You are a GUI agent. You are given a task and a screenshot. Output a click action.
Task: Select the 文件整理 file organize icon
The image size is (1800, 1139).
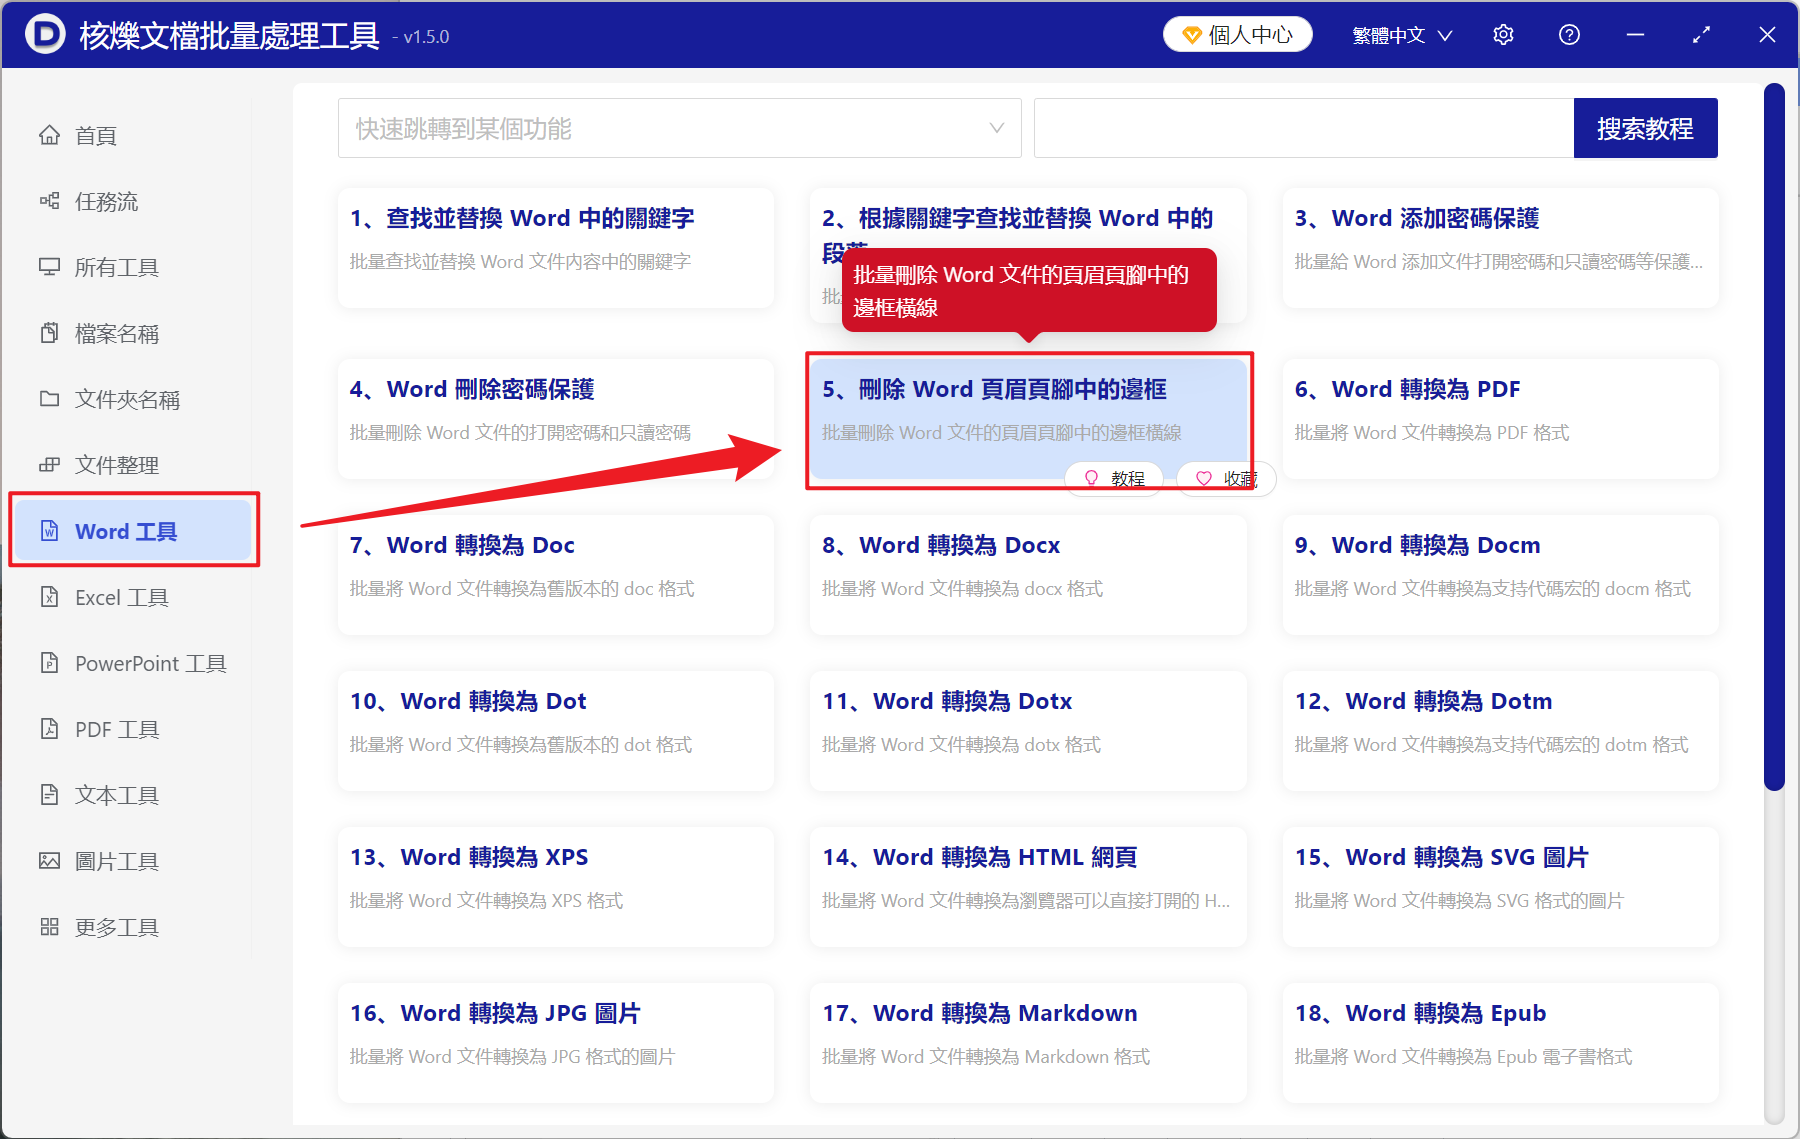click(50, 464)
